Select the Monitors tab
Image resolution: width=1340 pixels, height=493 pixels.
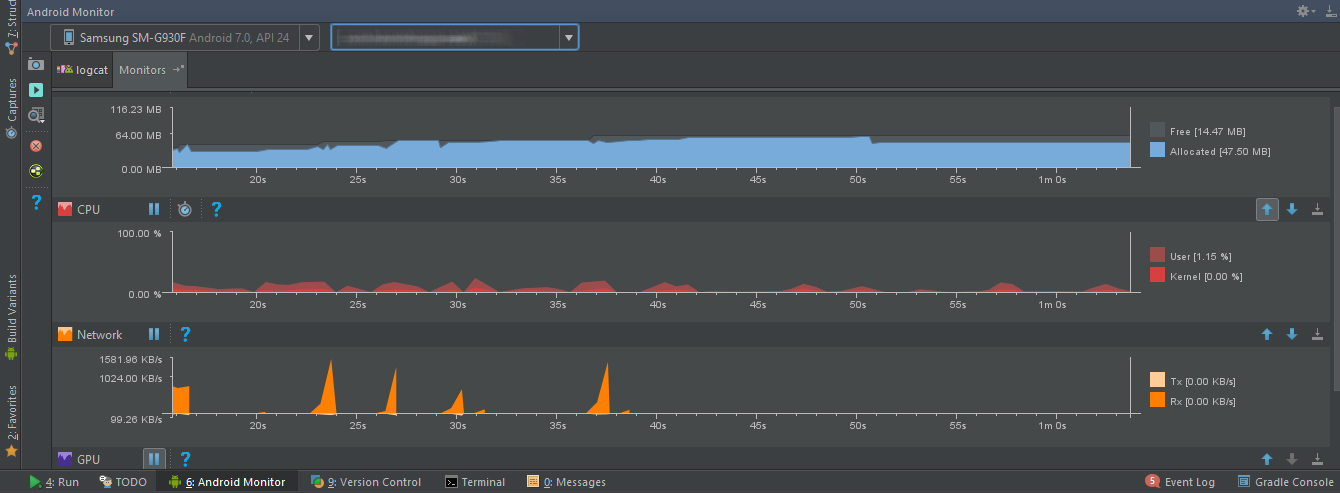(x=150, y=71)
